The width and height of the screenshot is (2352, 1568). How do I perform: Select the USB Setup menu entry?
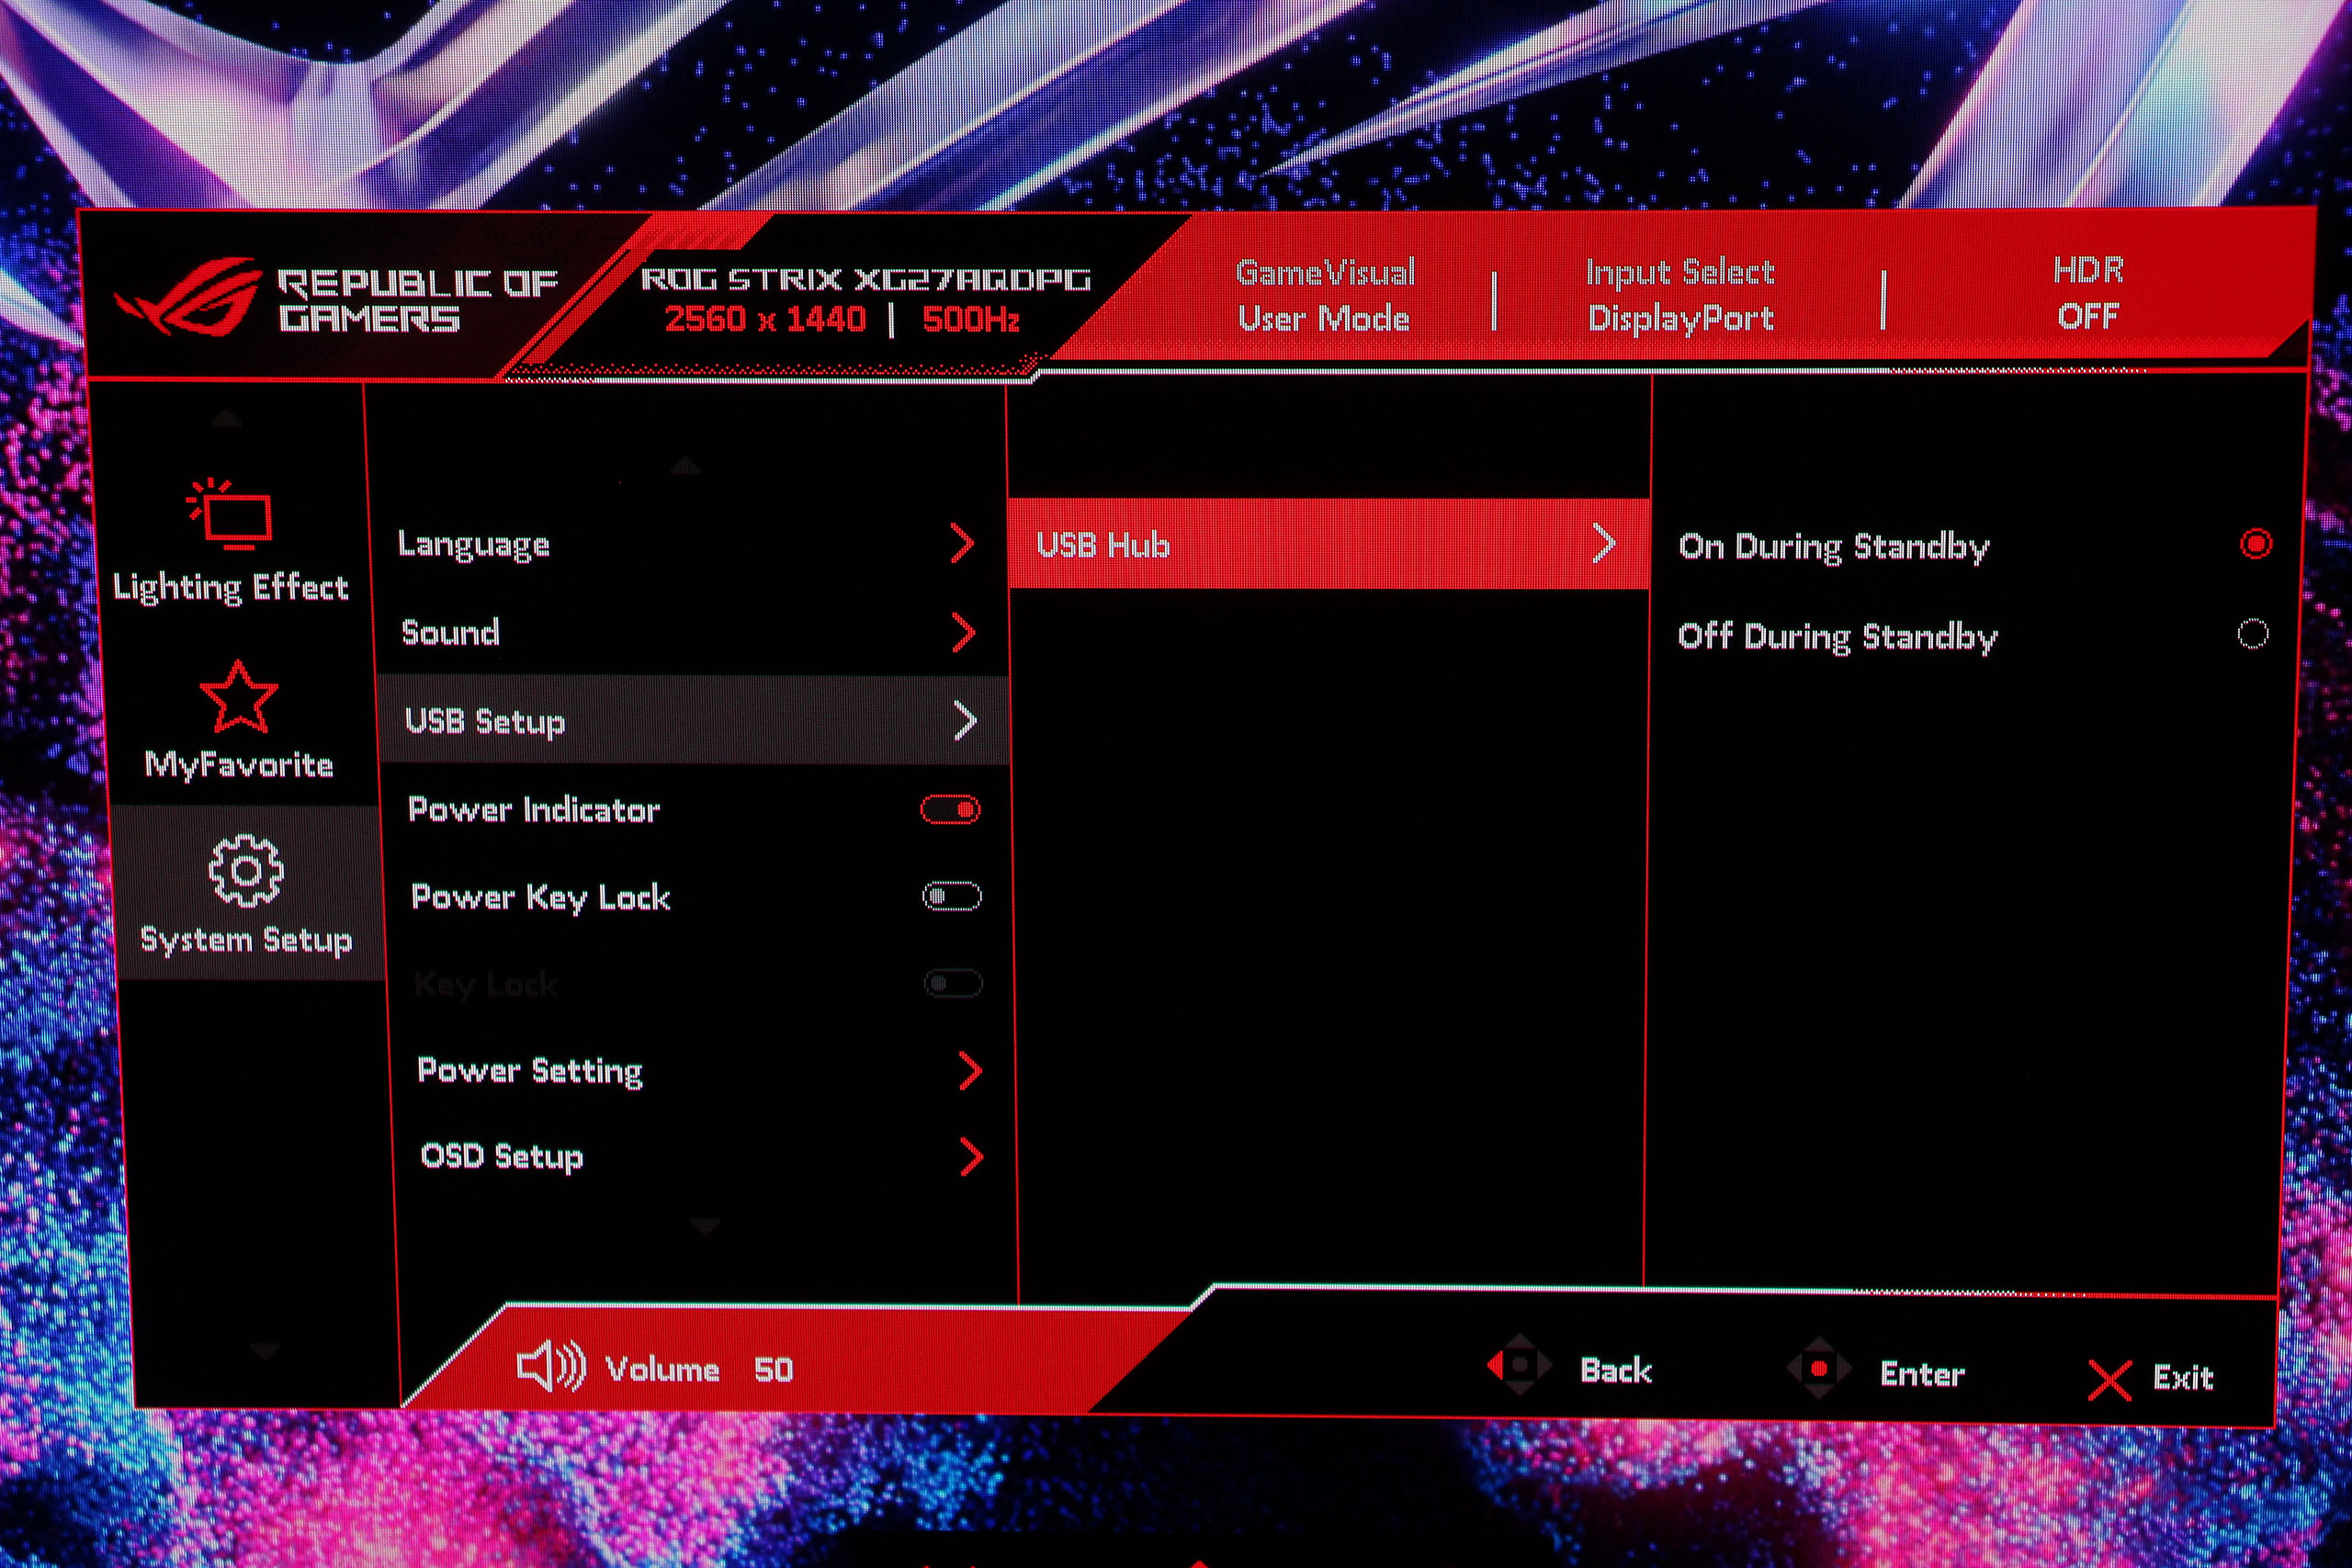click(x=486, y=721)
